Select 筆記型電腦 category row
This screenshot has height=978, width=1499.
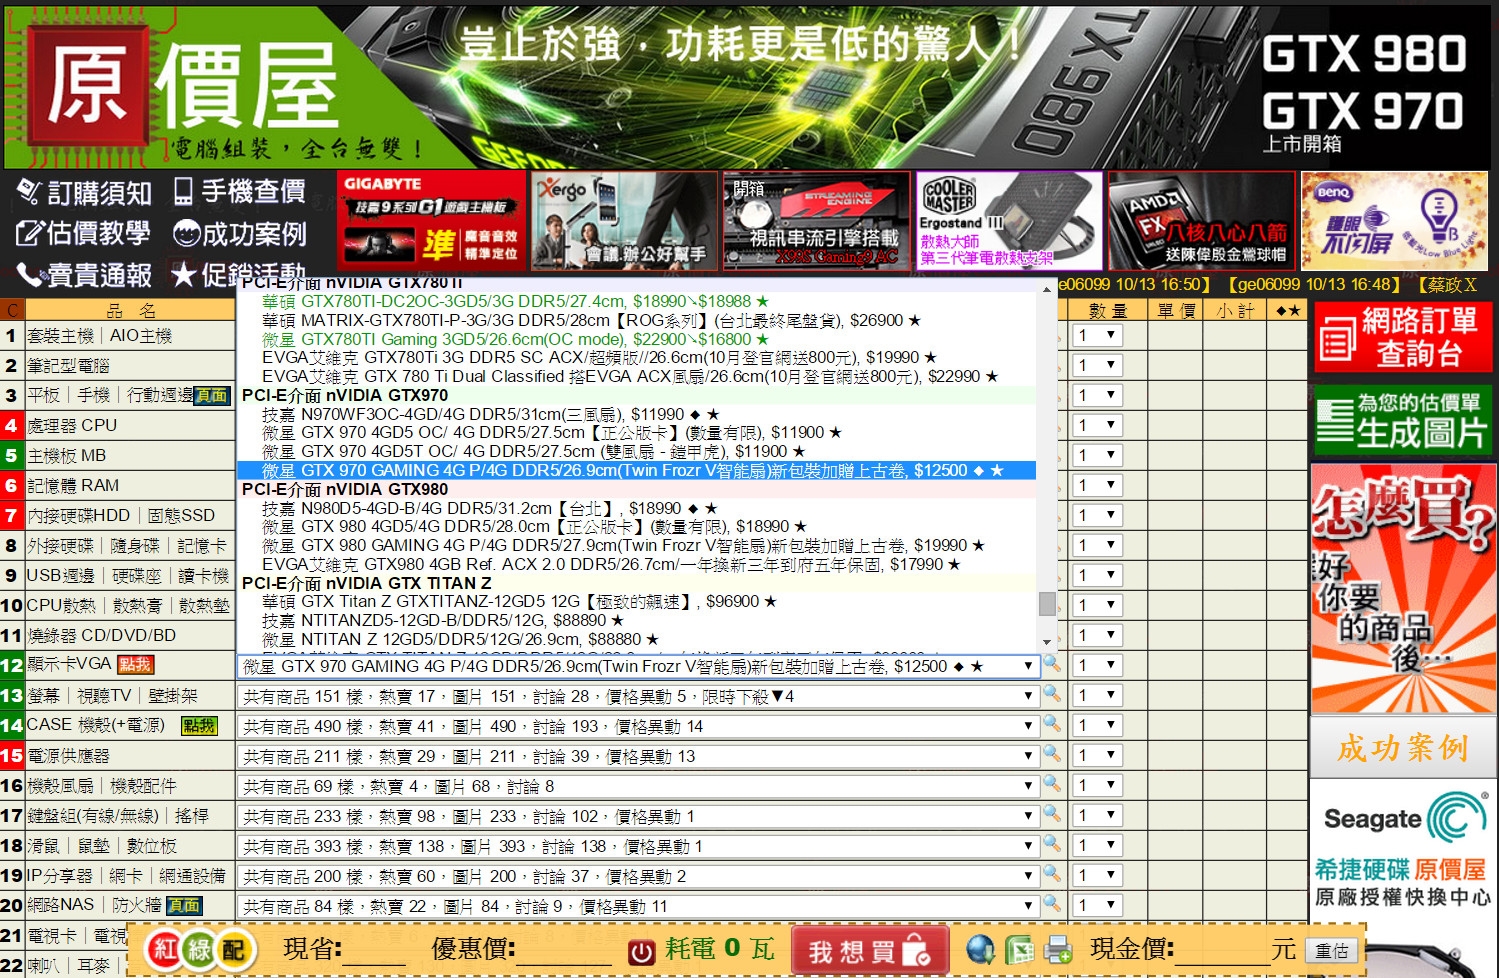[118, 365]
